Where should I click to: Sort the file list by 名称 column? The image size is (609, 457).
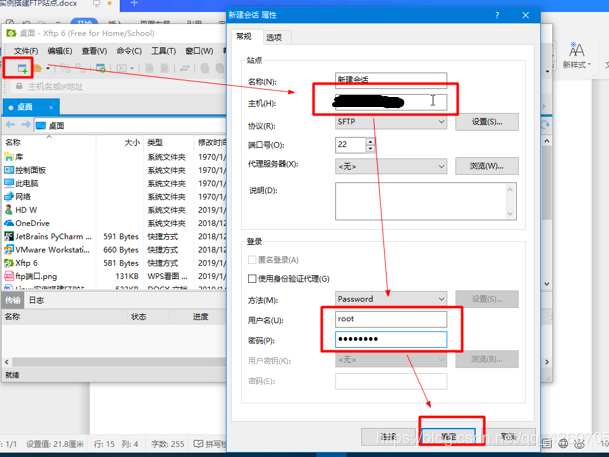click(49, 142)
